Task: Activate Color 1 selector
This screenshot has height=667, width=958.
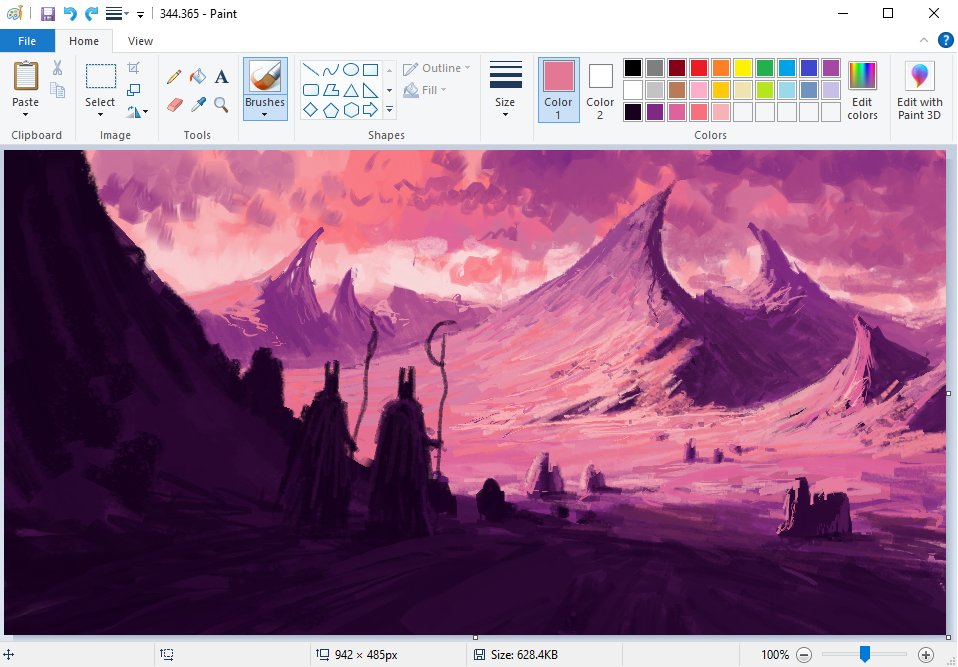Action: (558, 89)
